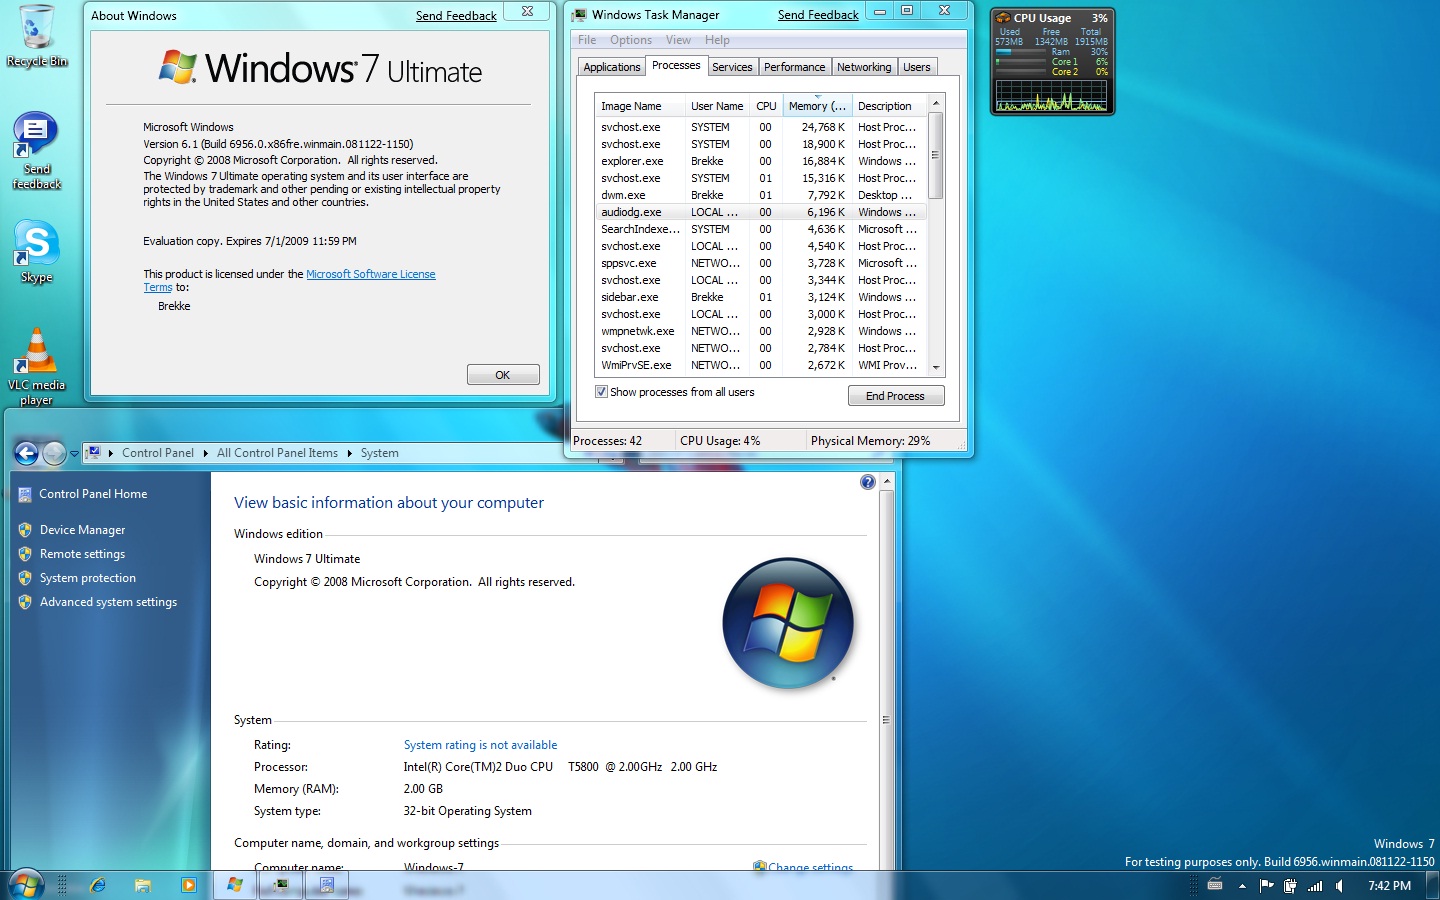
Task: Switch to Control Panel System taskbar button
Action: pos(327,885)
